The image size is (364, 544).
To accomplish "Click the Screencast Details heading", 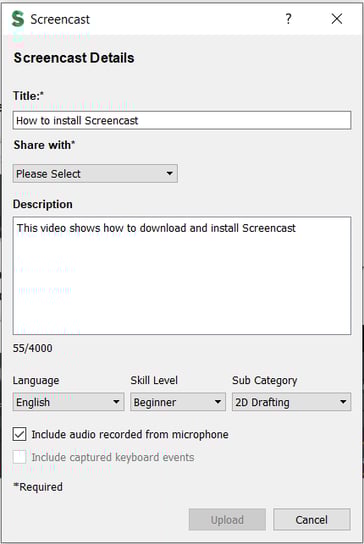I will pyautogui.click(x=74, y=58).
